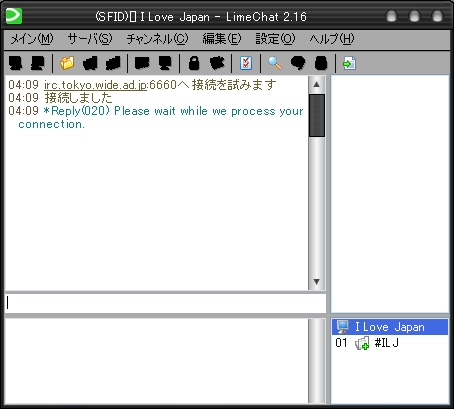The image size is (454, 409).
Task: Click the first computer icon in toolbar
Action: click(x=15, y=63)
